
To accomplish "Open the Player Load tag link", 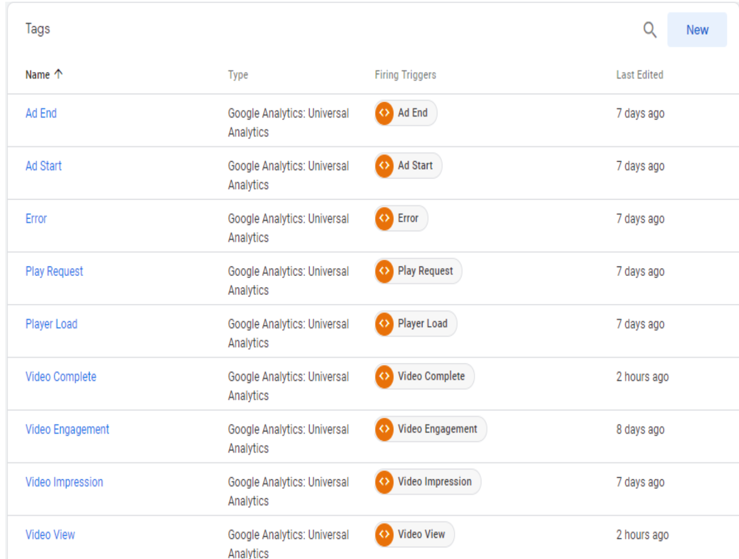I will [x=51, y=324].
